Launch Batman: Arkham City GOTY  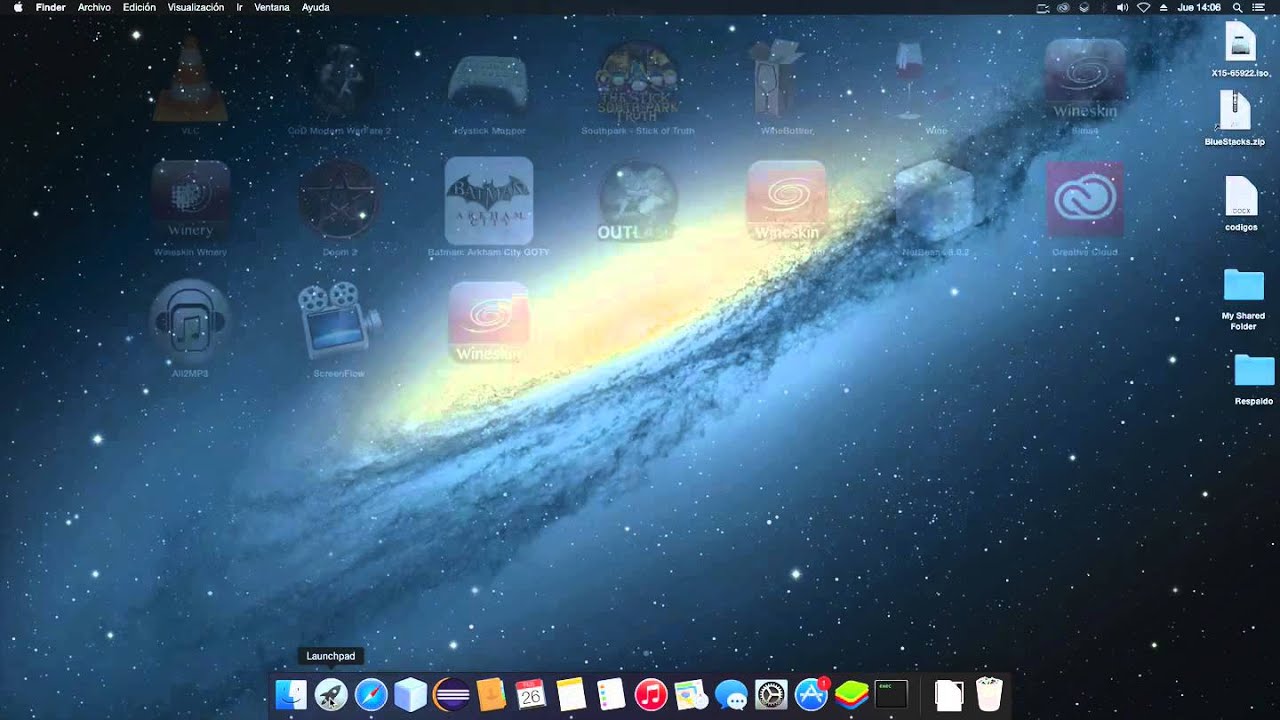(489, 200)
